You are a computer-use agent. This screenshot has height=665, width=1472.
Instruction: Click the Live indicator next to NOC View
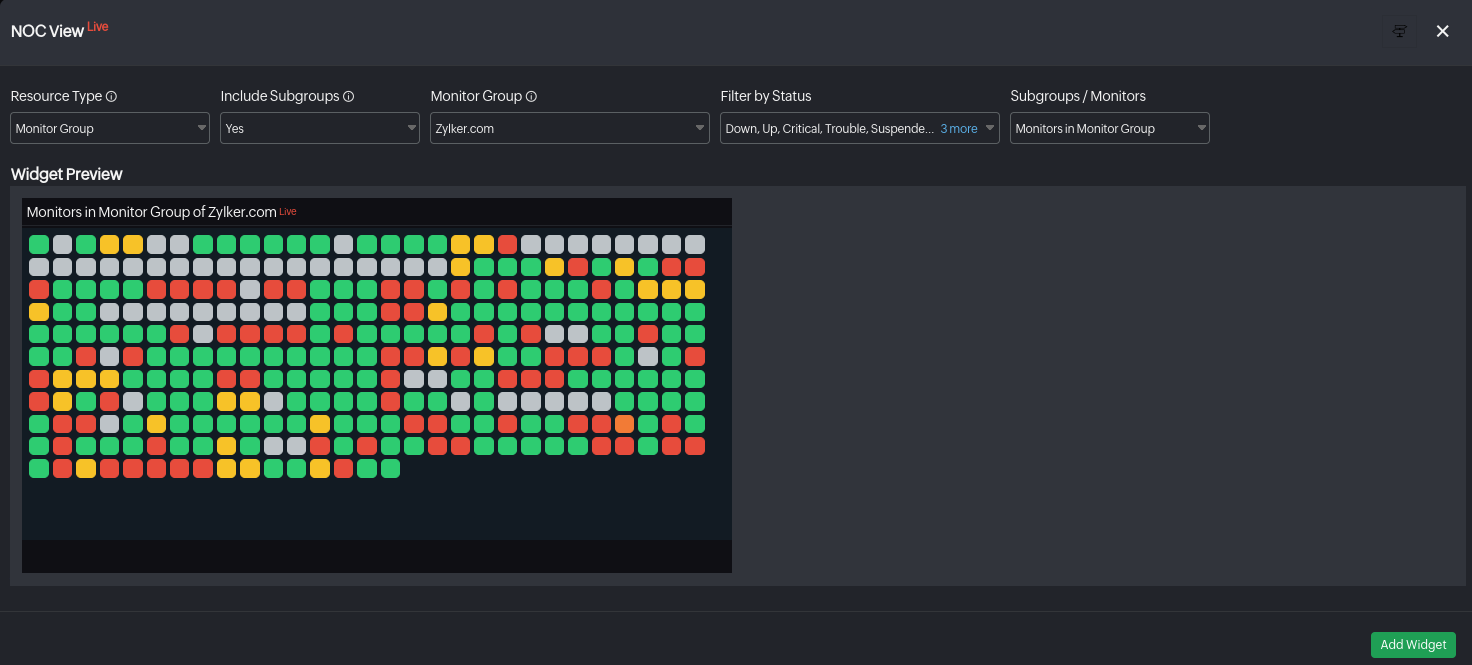tap(98, 25)
